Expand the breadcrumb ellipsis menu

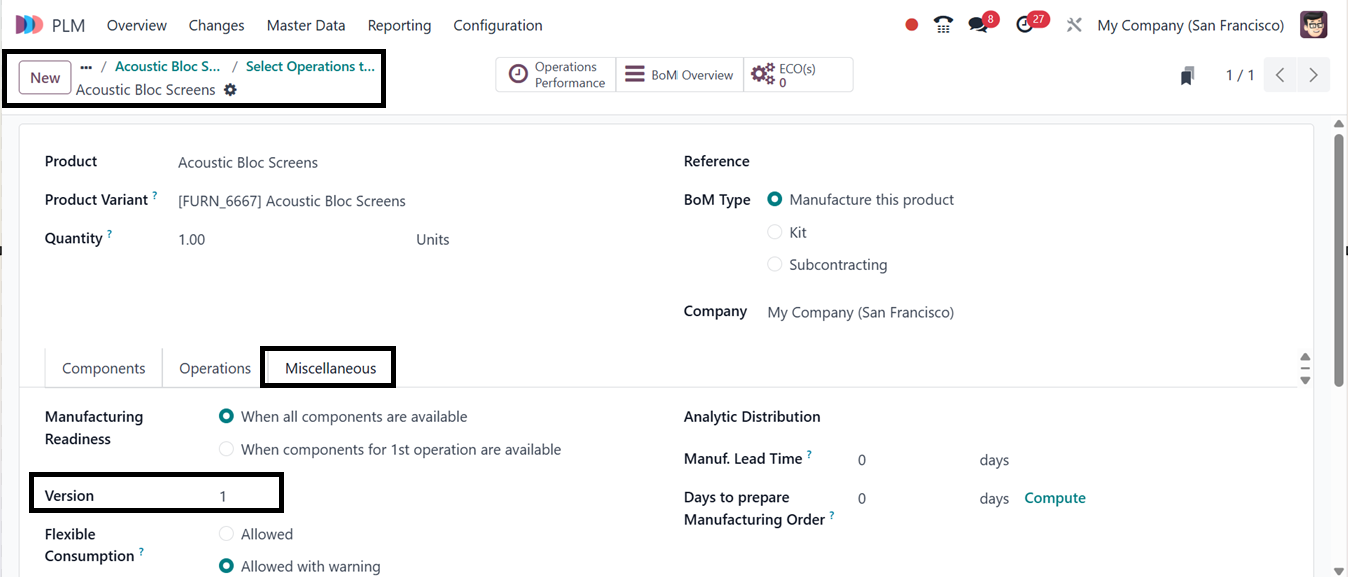pyautogui.click(x=86, y=67)
